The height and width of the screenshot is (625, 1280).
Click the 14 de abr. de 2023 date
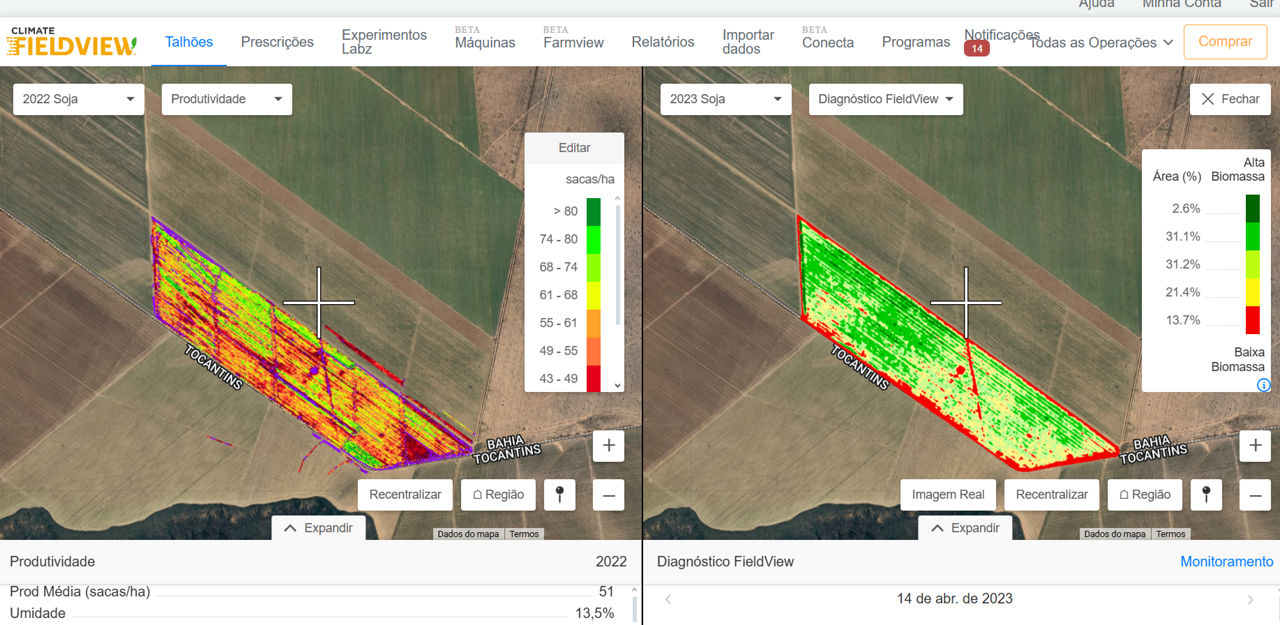[955, 599]
